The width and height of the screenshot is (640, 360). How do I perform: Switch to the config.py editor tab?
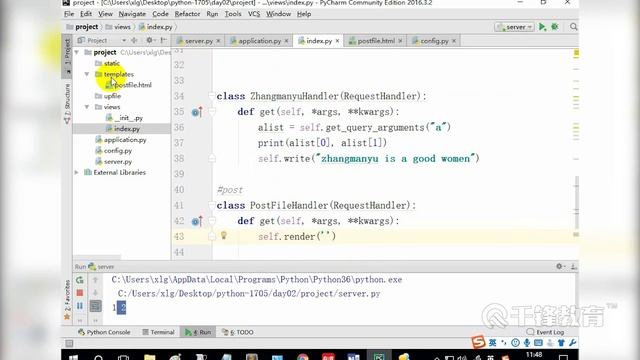(x=434, y=41)
